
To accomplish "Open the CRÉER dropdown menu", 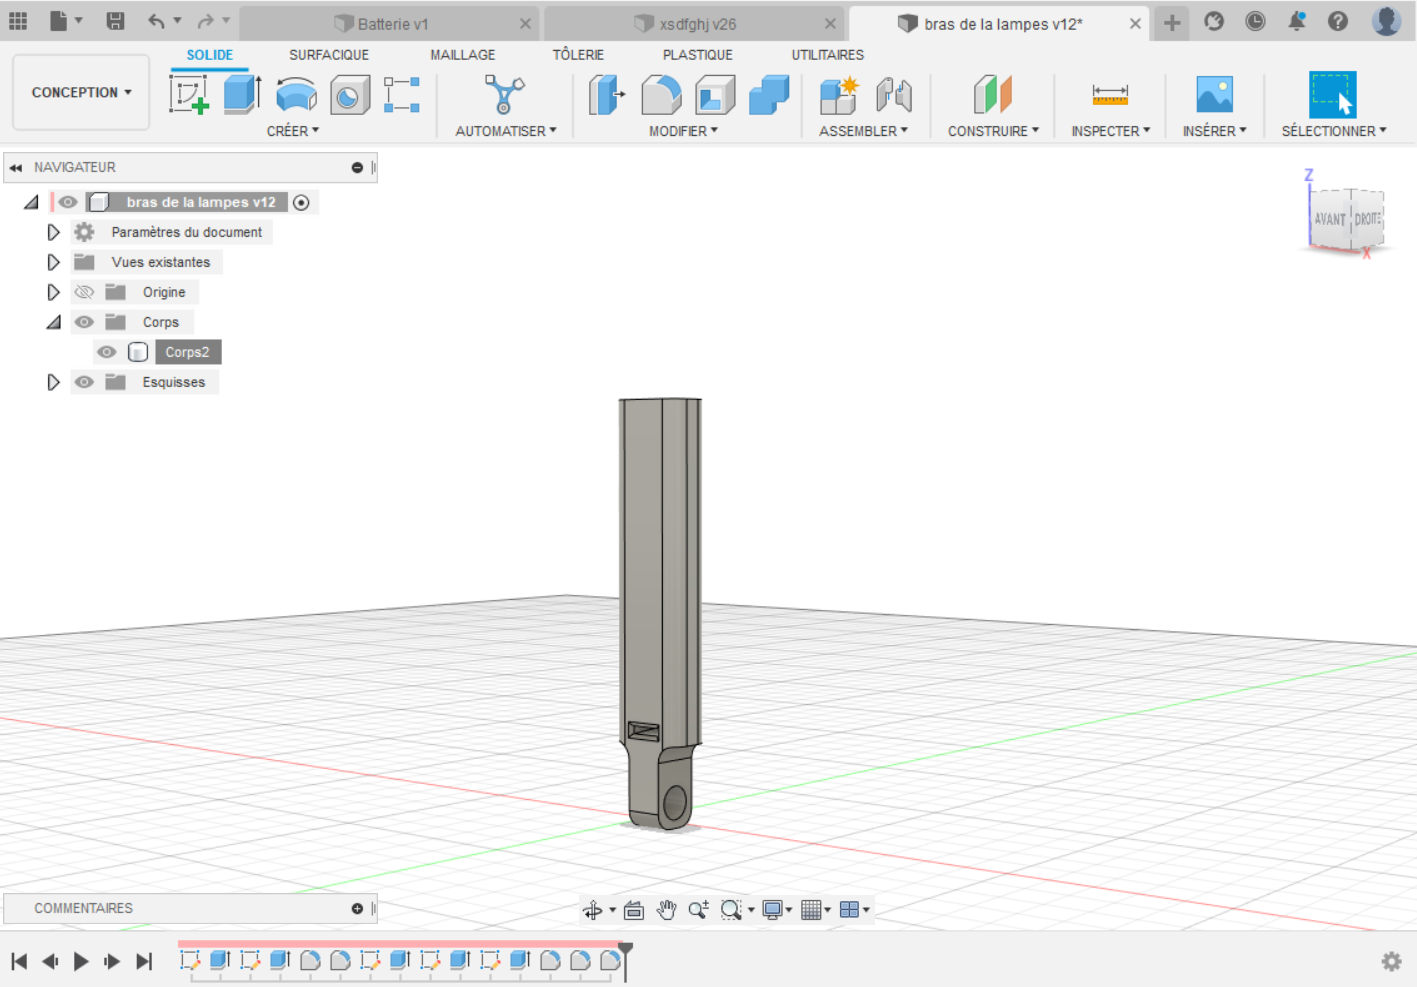I will tap(292, 131).
